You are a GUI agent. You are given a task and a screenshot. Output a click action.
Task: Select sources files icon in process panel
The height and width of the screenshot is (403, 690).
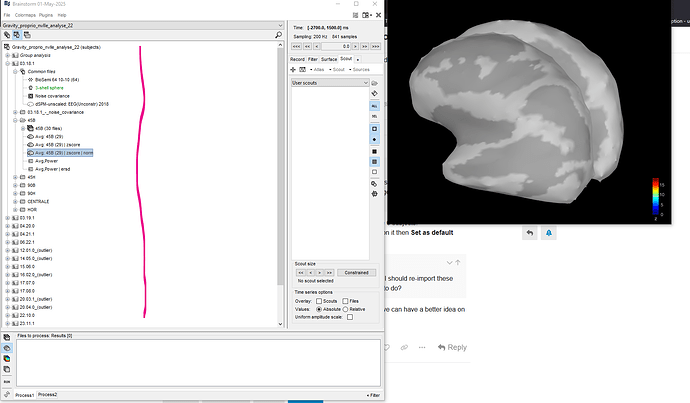(7, 348)
